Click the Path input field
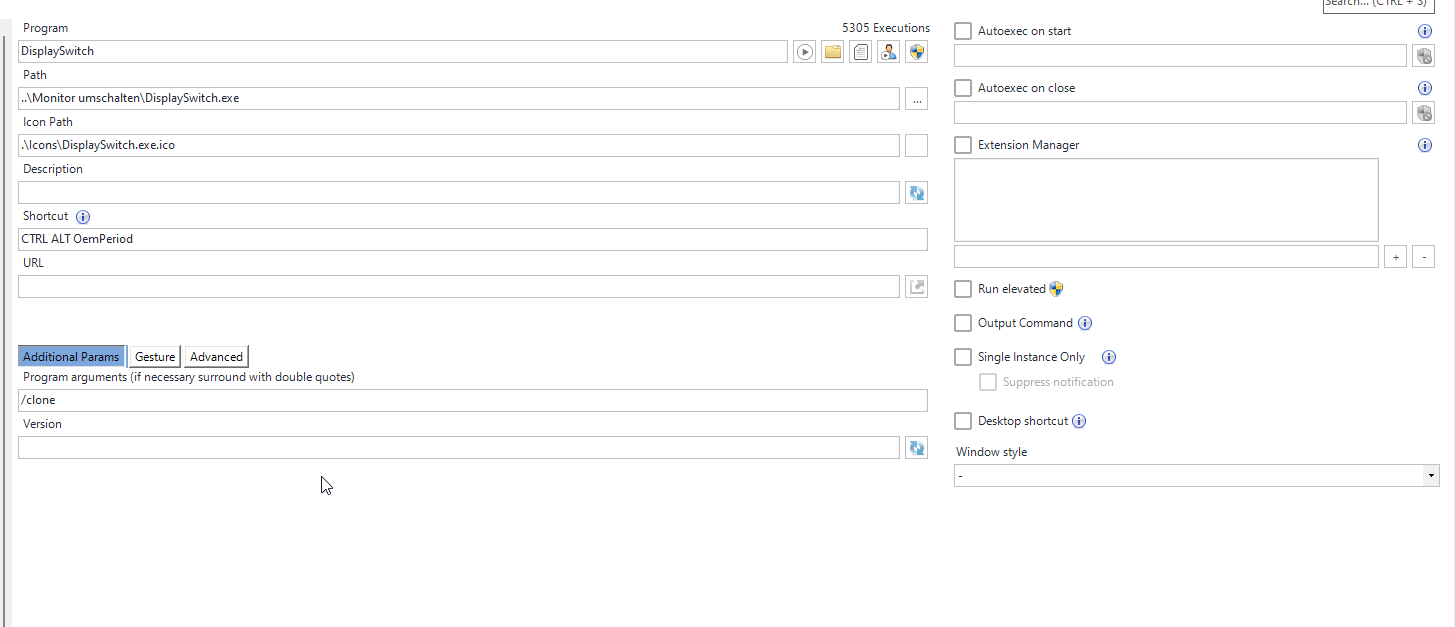 click(x=459, y=99)
